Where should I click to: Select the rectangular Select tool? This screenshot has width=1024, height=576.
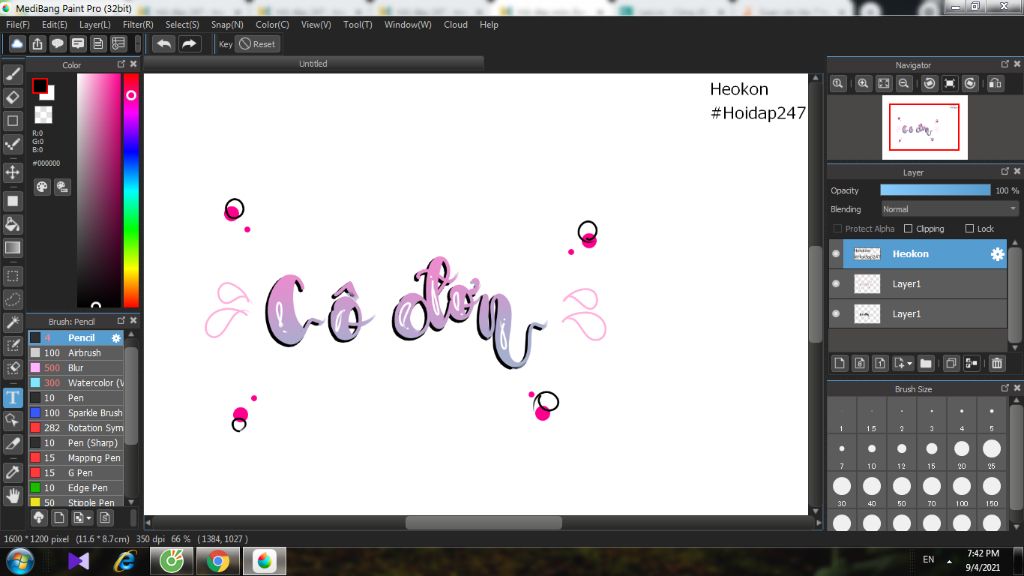tap(12, 276)
